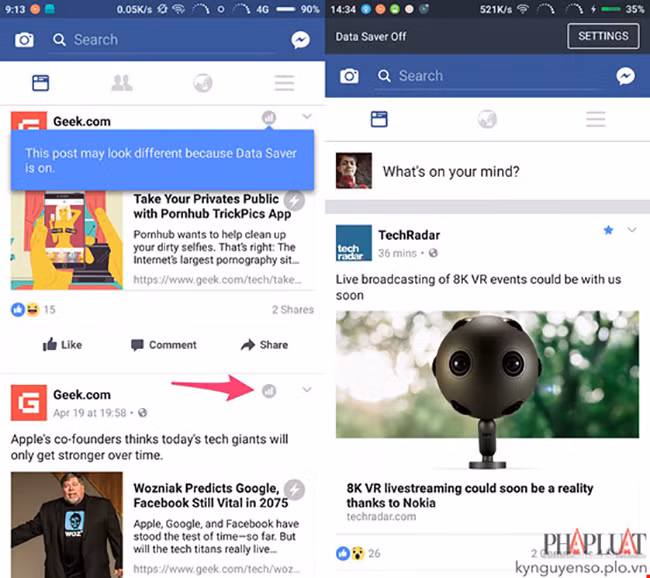Open Messenger in left Facebook screen
Viewport: 650px width, 578px height.
(300, 40)
